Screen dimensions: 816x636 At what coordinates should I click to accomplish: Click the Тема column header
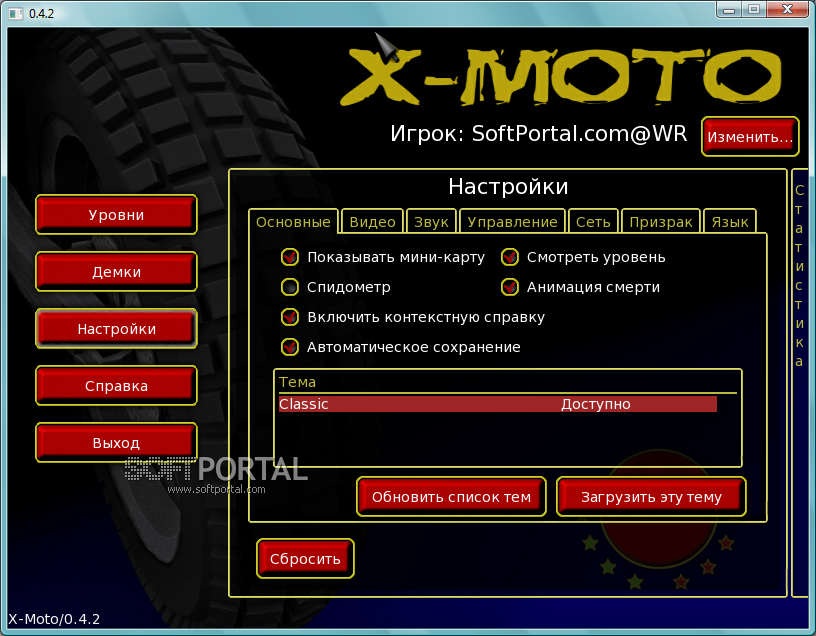tap(297, 382)
